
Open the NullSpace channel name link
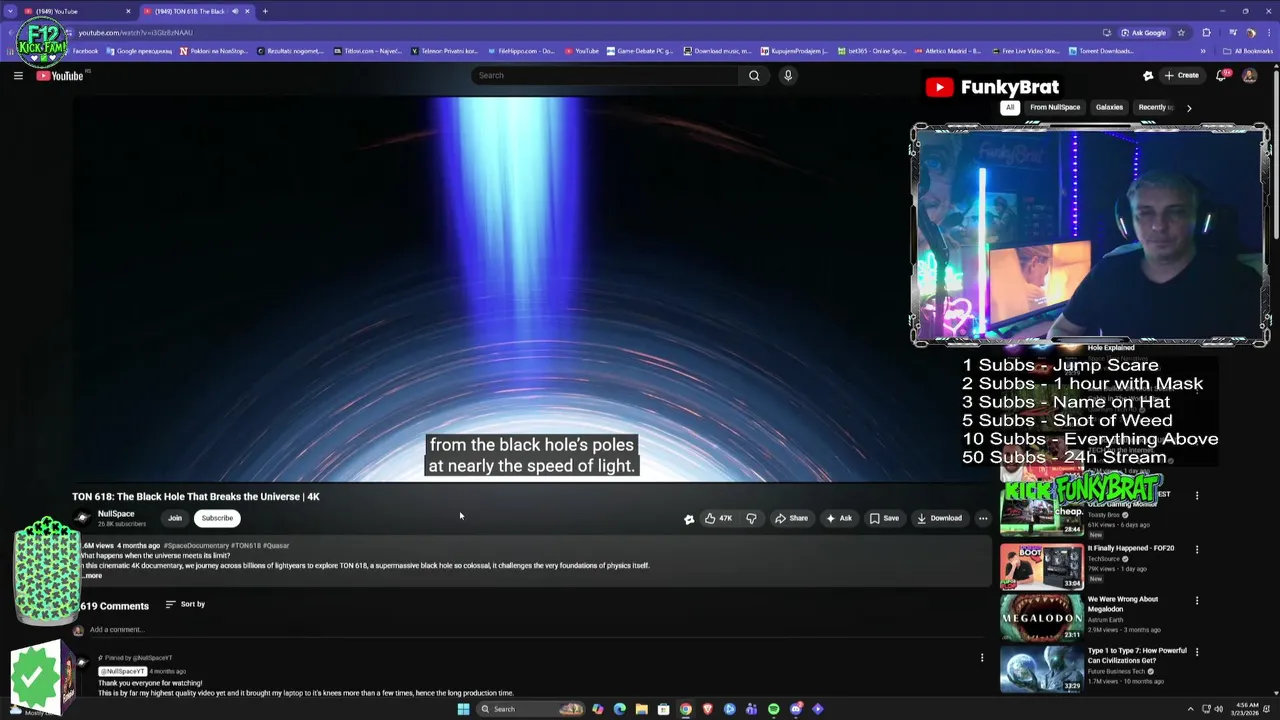pyautogui.click(x=116, y=513)
